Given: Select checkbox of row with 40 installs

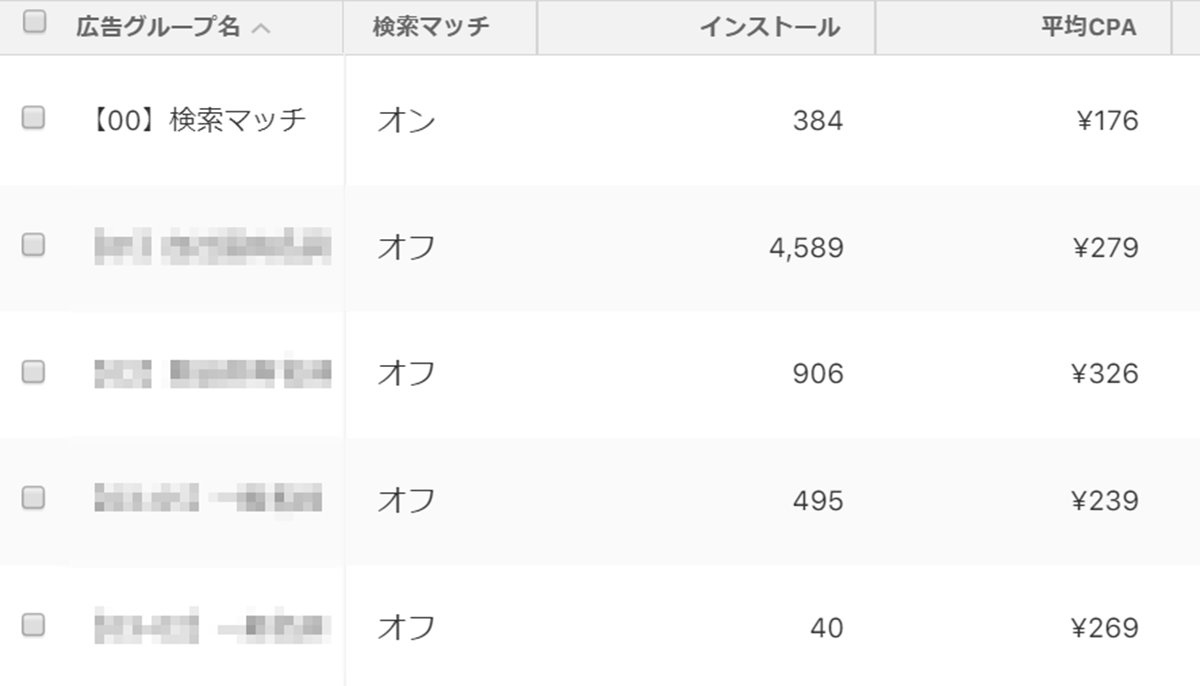Looking at the screenshot, I should pos(34,626).
